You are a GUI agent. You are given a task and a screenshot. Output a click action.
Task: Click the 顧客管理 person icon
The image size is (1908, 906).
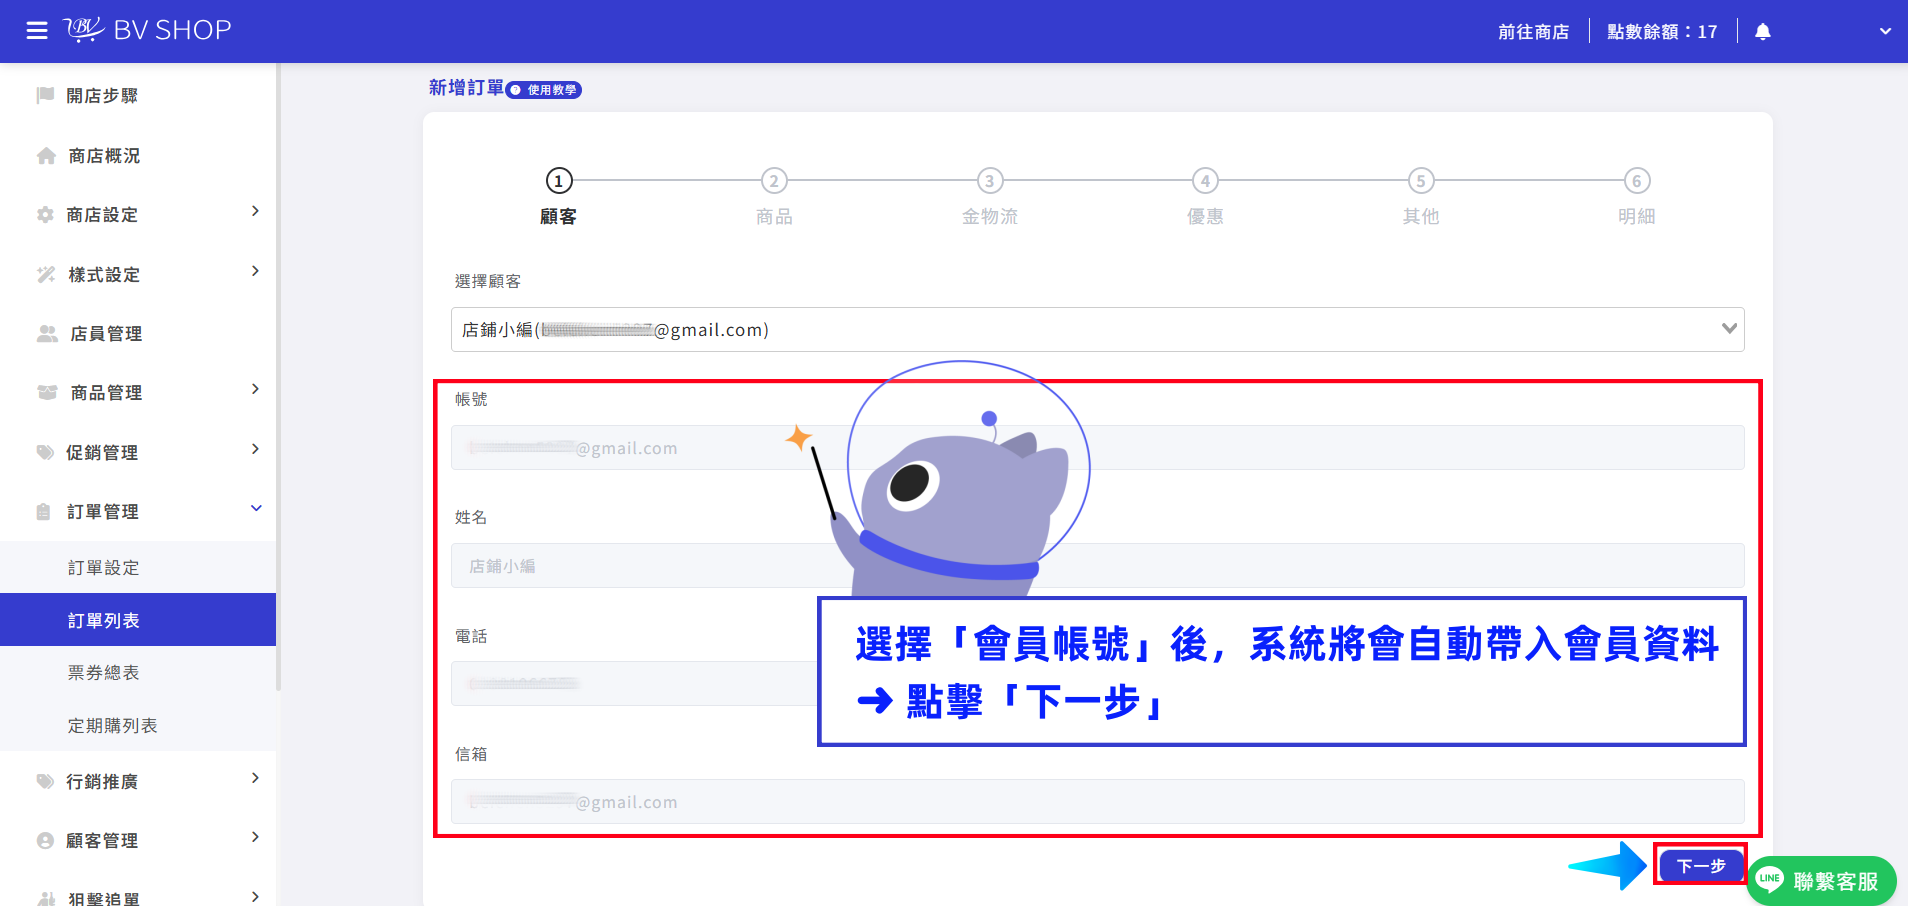click(x=45, y=841)
